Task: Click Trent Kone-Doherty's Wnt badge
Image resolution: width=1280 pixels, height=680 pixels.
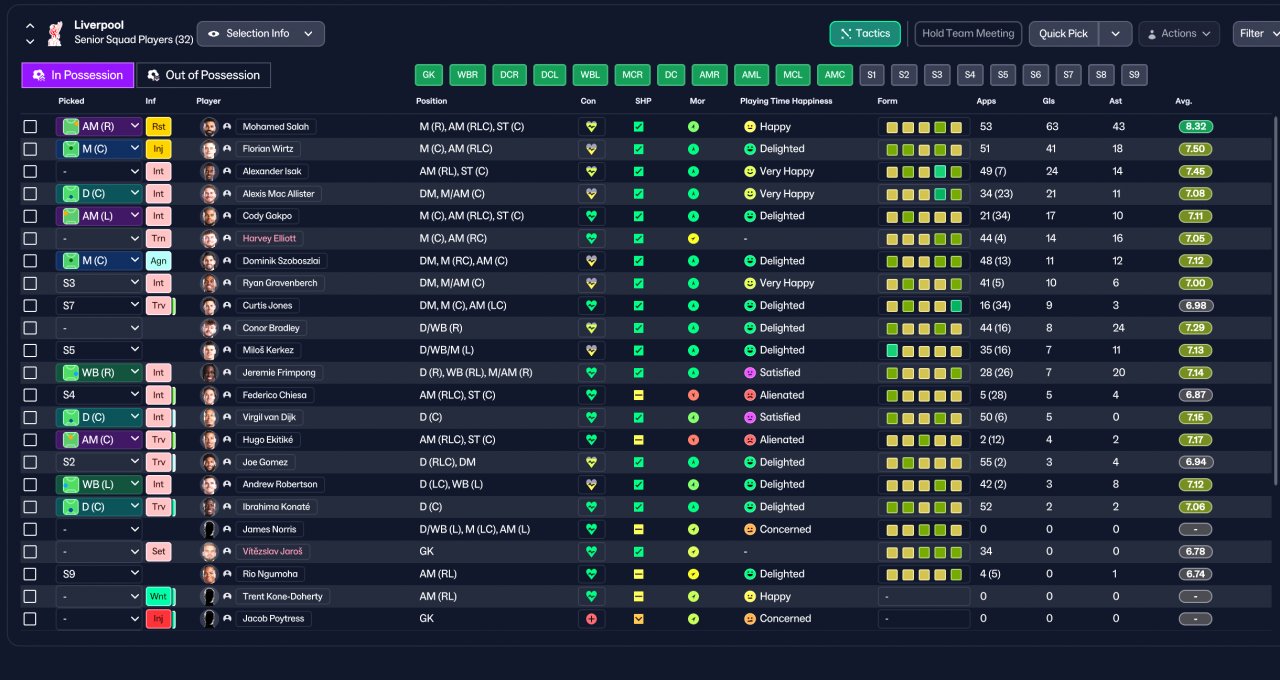Action: pos(159,597)
